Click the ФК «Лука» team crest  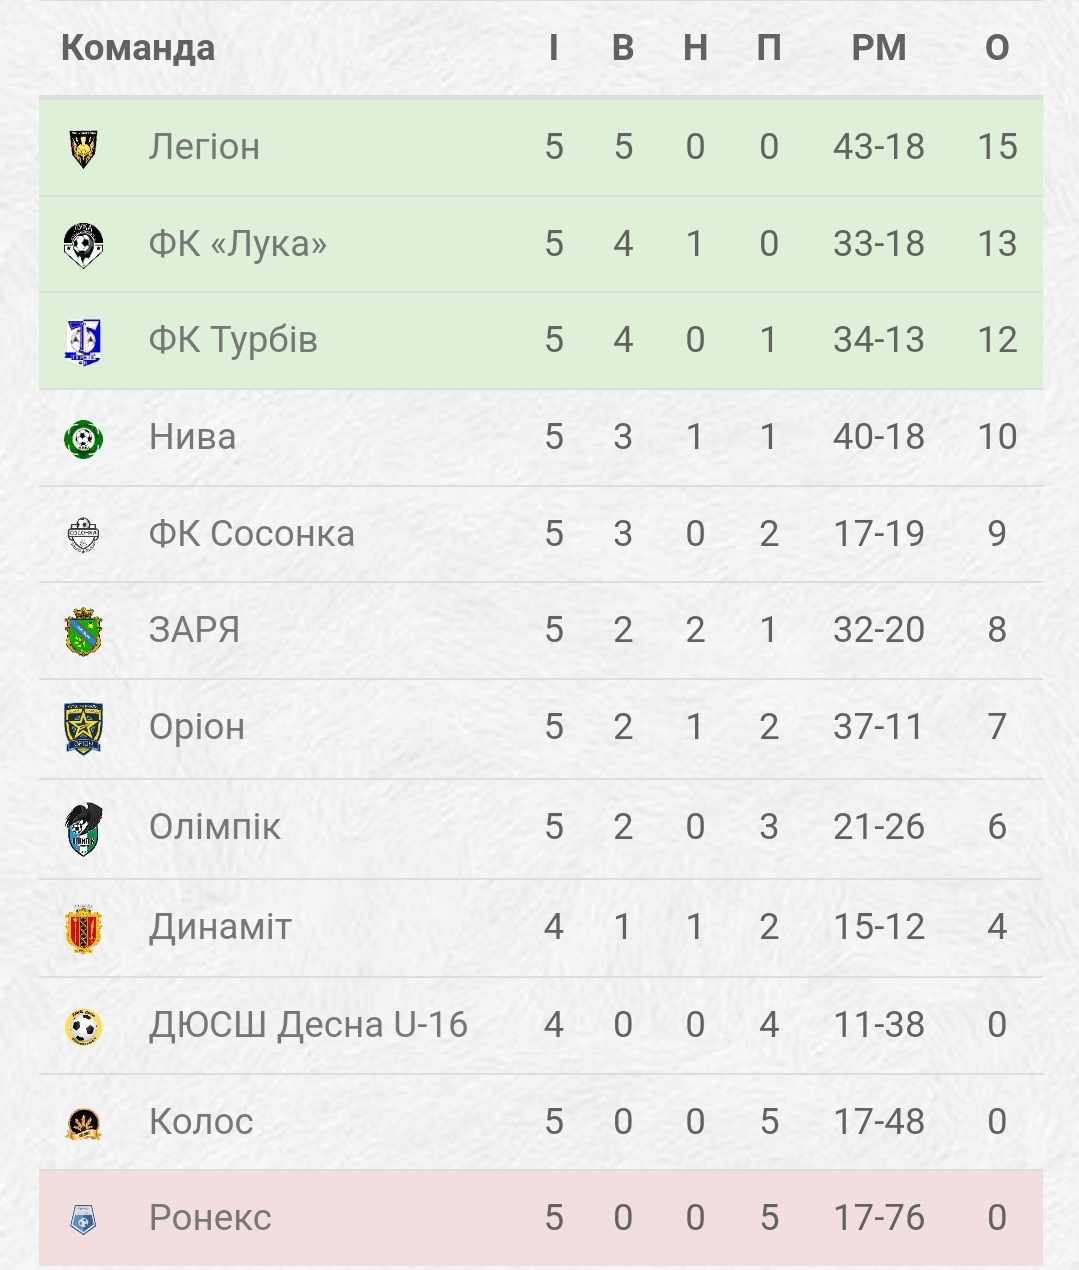83,245
